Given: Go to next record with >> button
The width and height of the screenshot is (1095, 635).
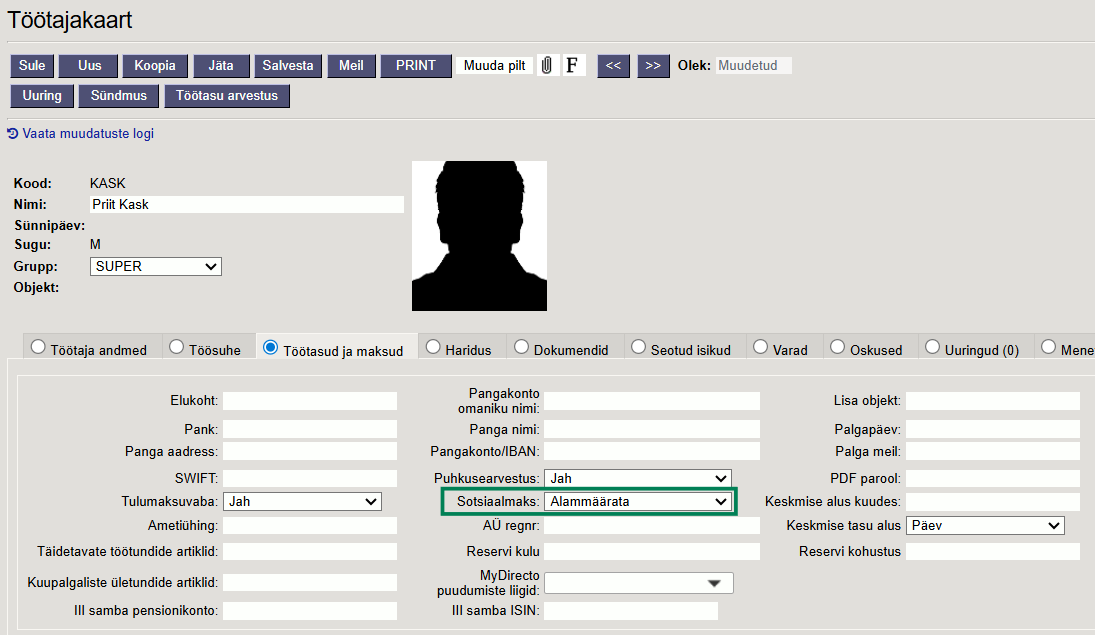Looking at the screenshot, I should [653, 66].
